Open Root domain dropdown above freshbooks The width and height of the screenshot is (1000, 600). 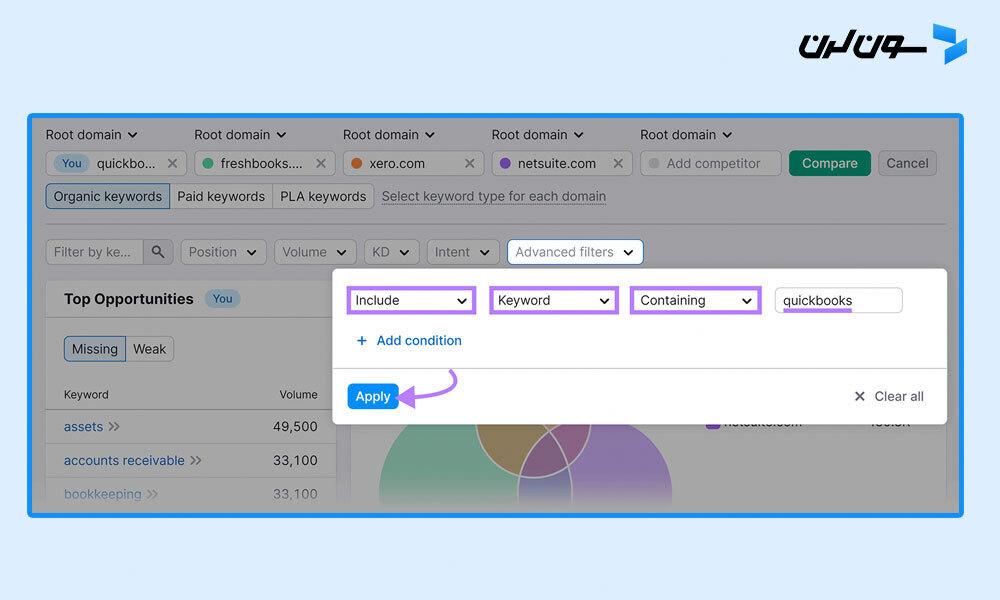coord(240,135)
